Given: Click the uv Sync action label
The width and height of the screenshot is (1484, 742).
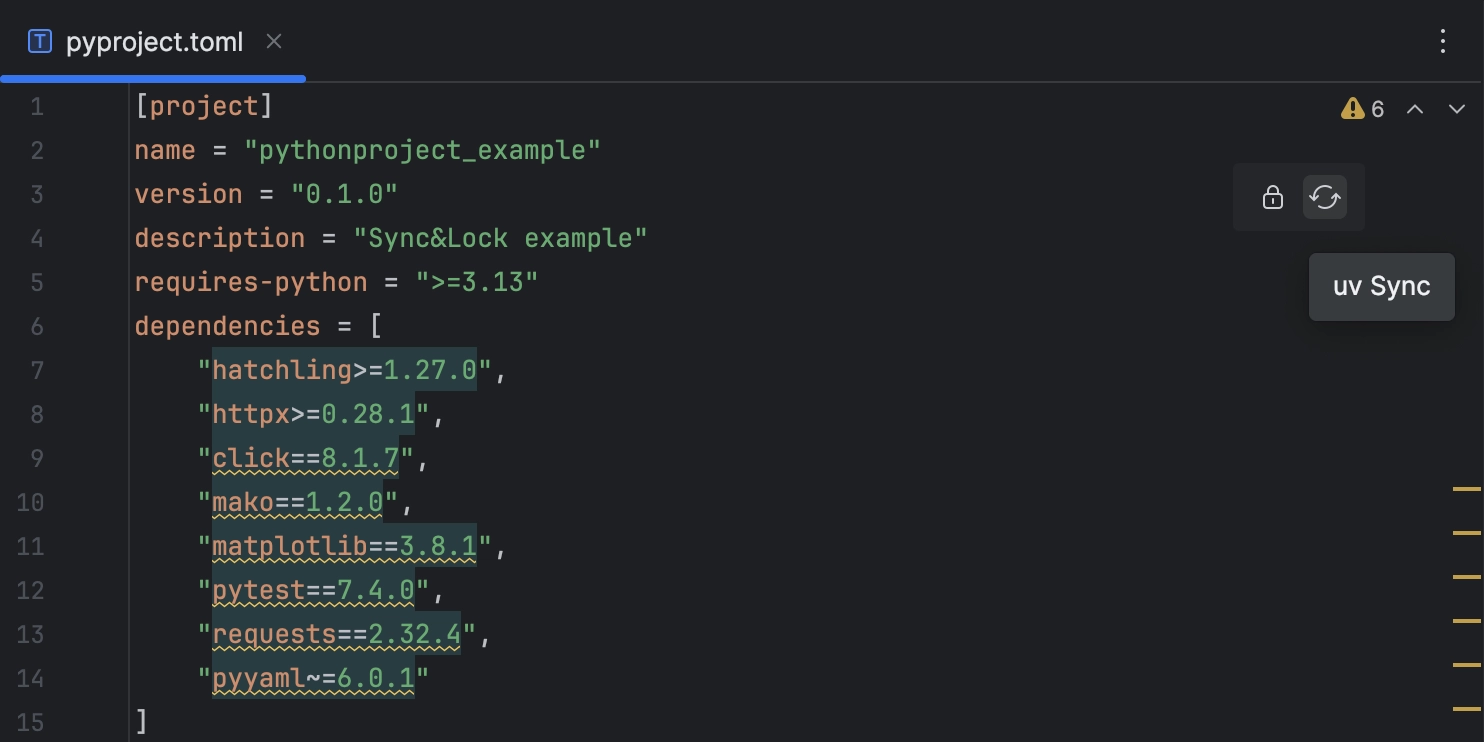Looking at the screenshot, I should (1381, 286).
